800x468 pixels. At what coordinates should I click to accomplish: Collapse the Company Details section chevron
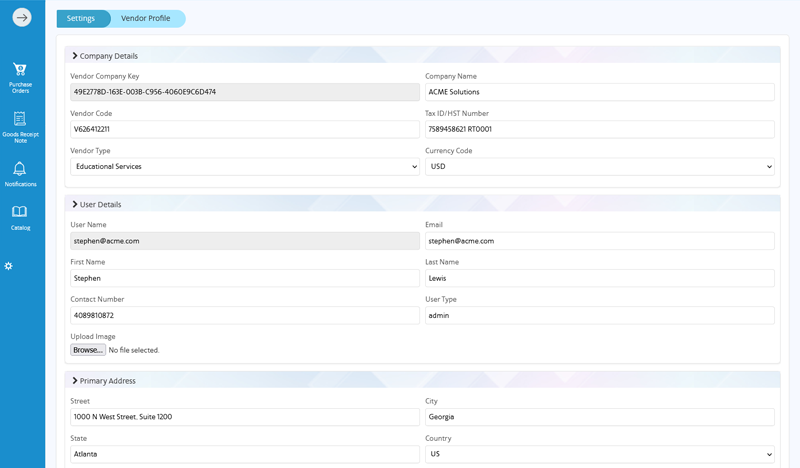coord(75,56)
